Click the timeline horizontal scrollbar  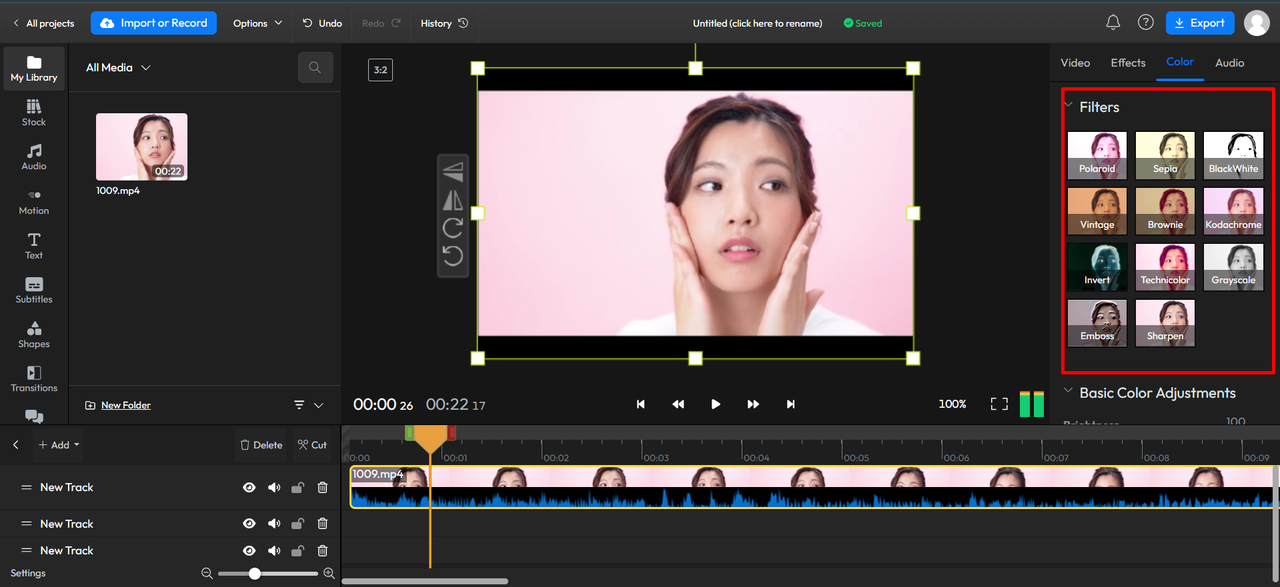click(x=425, y=581)
